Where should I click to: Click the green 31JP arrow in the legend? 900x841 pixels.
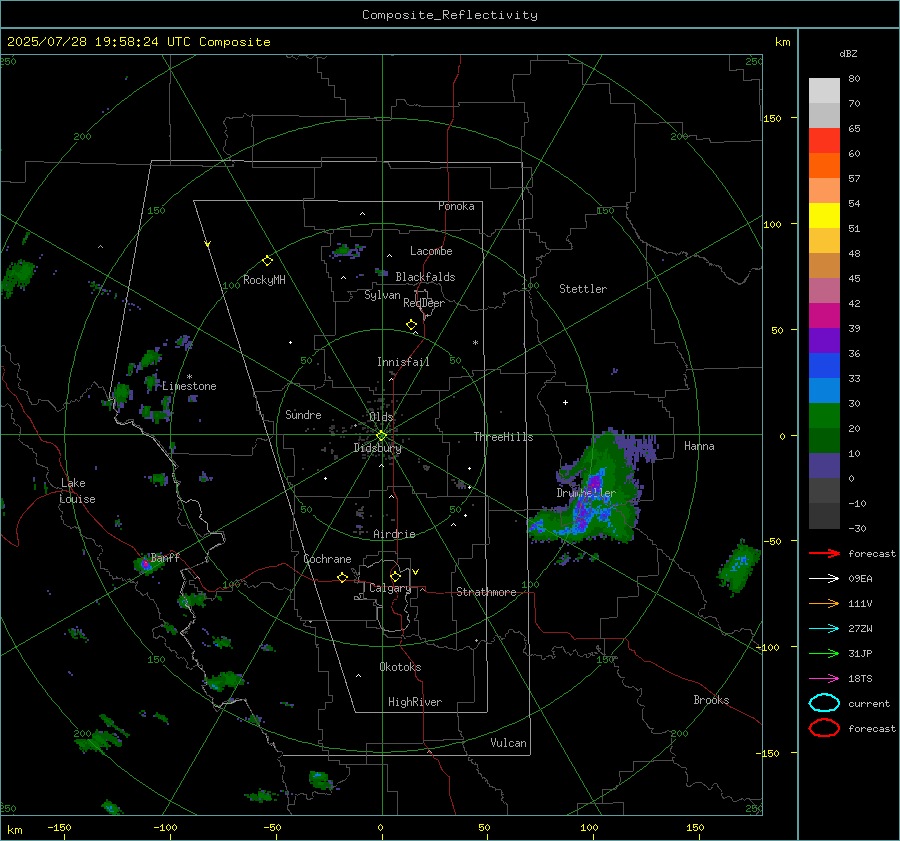pos(824,653)
